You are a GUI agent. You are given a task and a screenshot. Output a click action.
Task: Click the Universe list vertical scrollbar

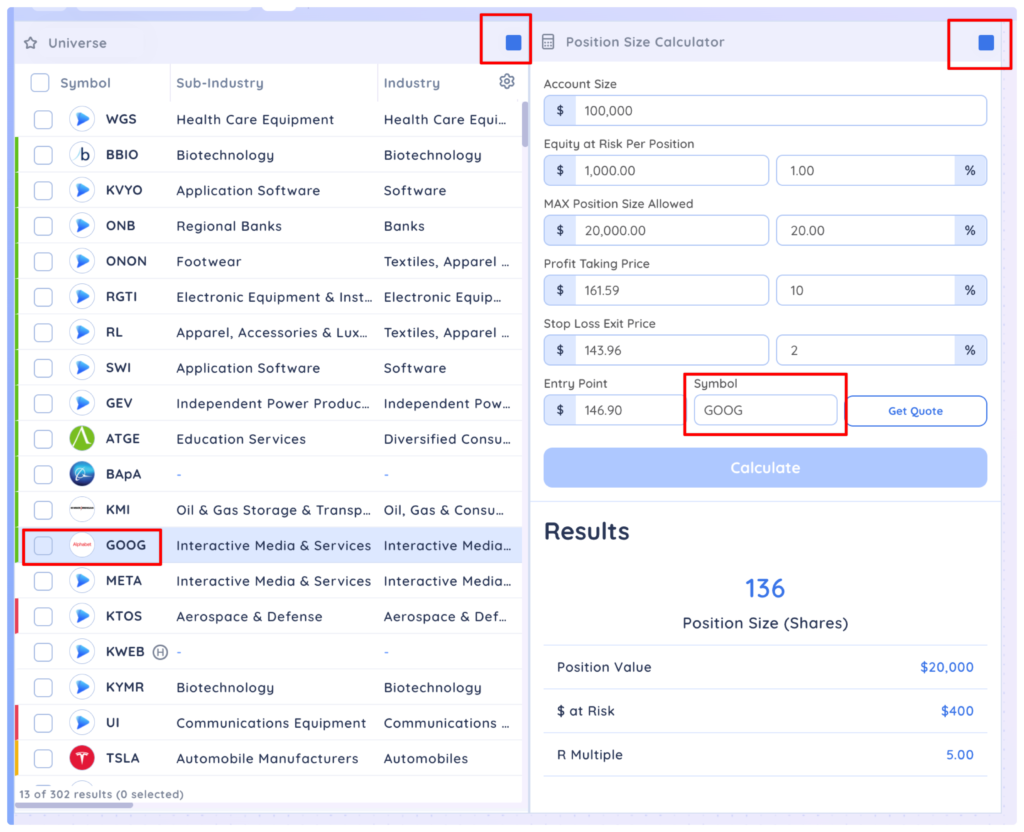click(525, 124)
